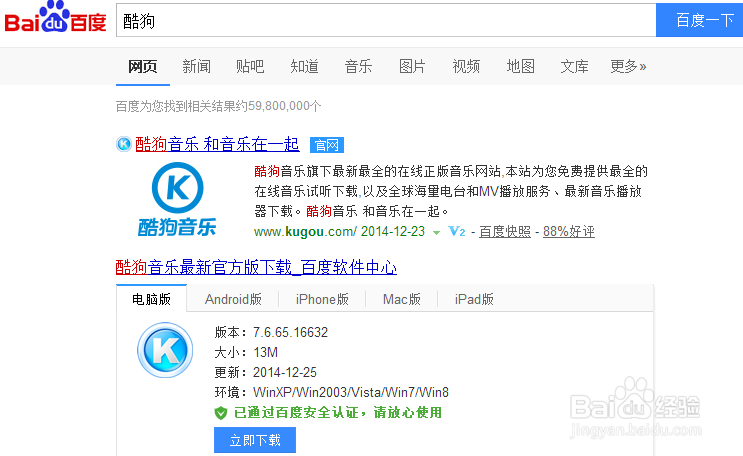
Task: Click the Kugou K app icon in software card
Action: (x=165, y=350)
